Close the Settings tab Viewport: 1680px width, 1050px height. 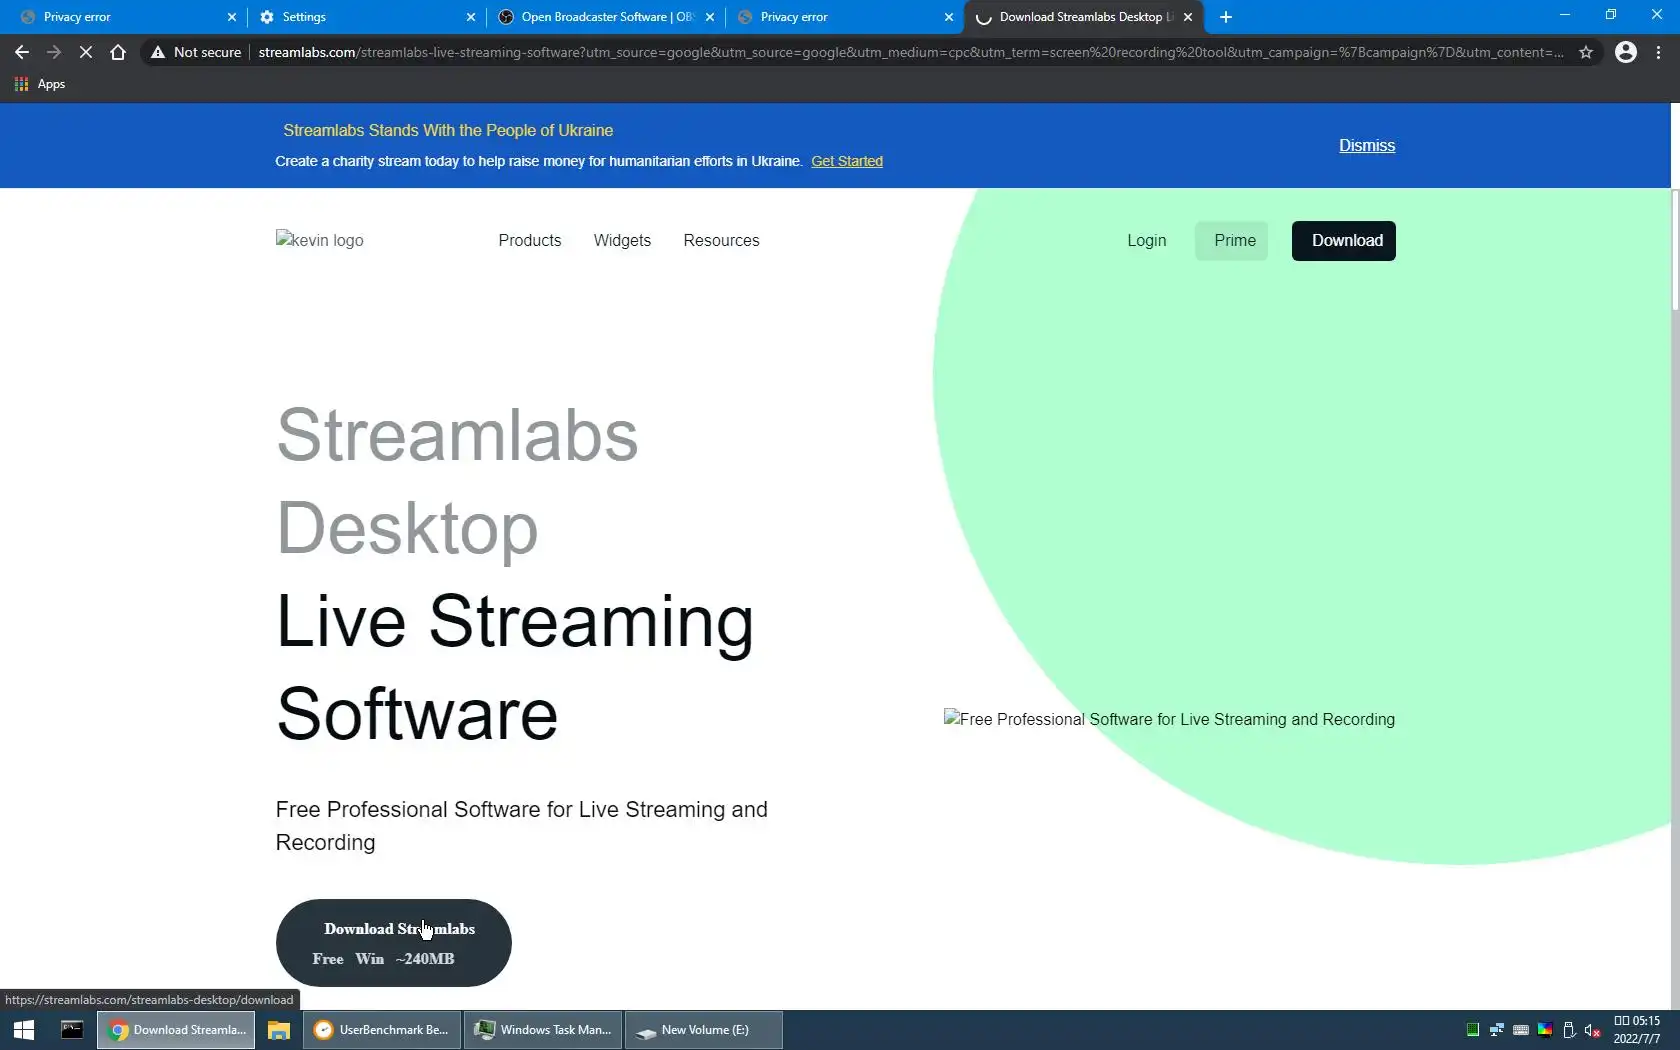pyautogui.click(x=471, y=17)
